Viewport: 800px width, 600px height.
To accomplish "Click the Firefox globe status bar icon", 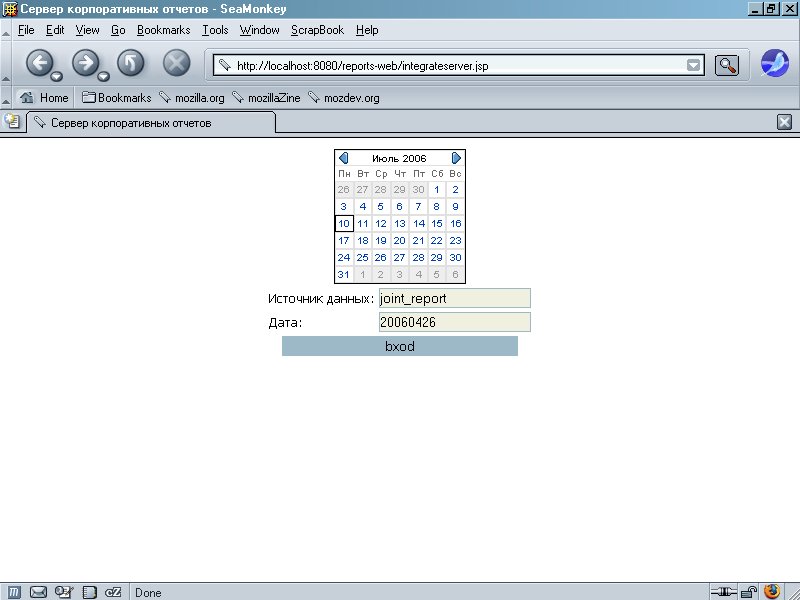I will (772, 591).
